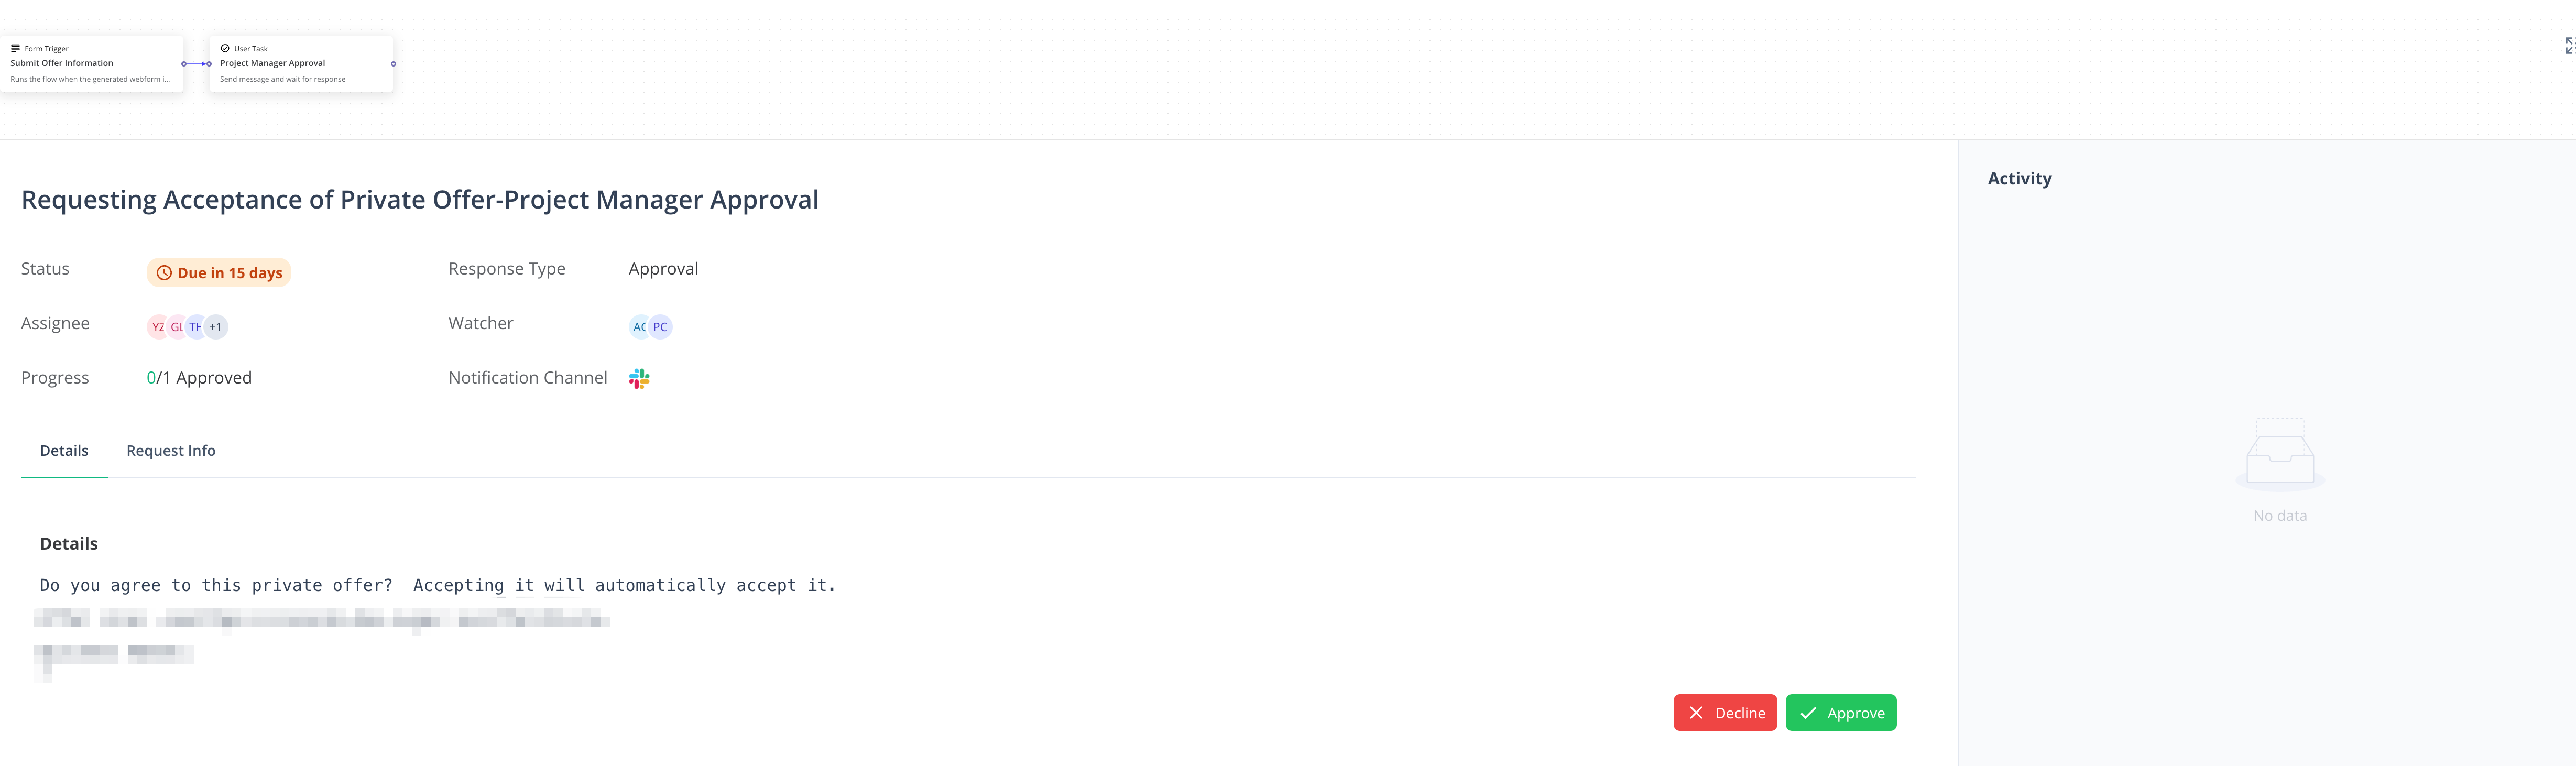Click the Due in 15 days status badge
2576x766 pixels.
click(219, 273)
